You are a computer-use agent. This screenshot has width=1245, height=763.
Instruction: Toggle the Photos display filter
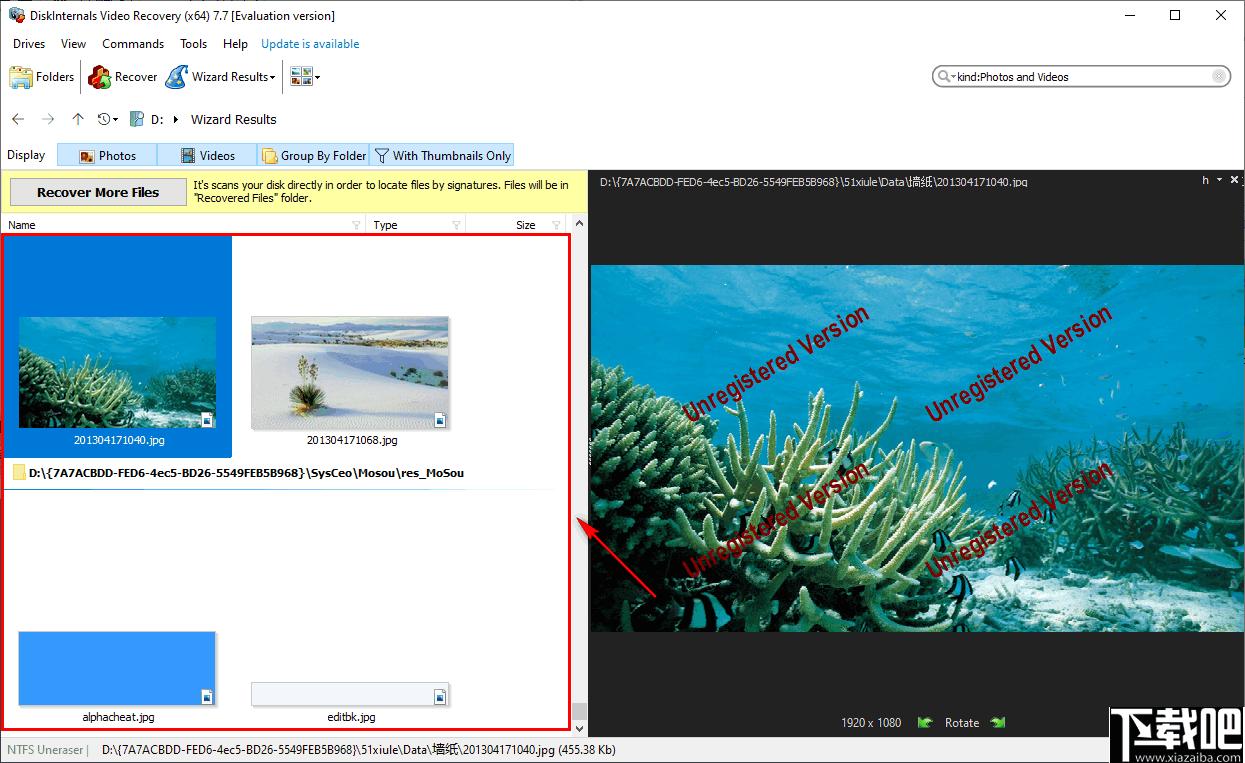click(x=107, y=155)
